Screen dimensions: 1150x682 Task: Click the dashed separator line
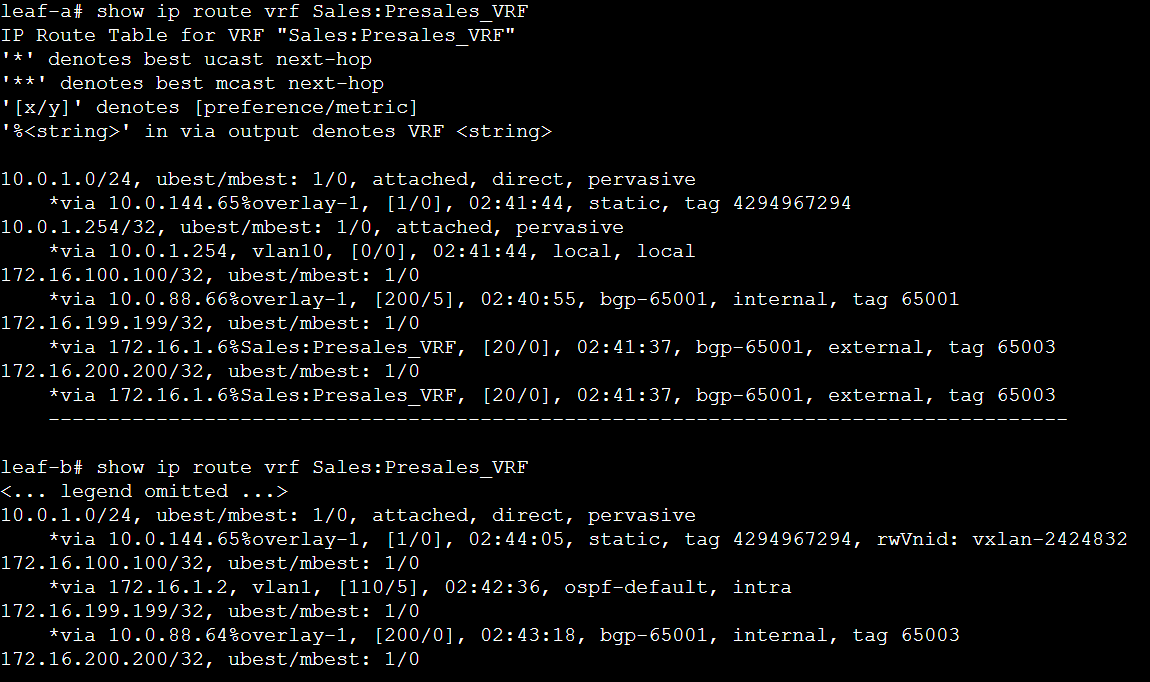click(x=557, y=418)
